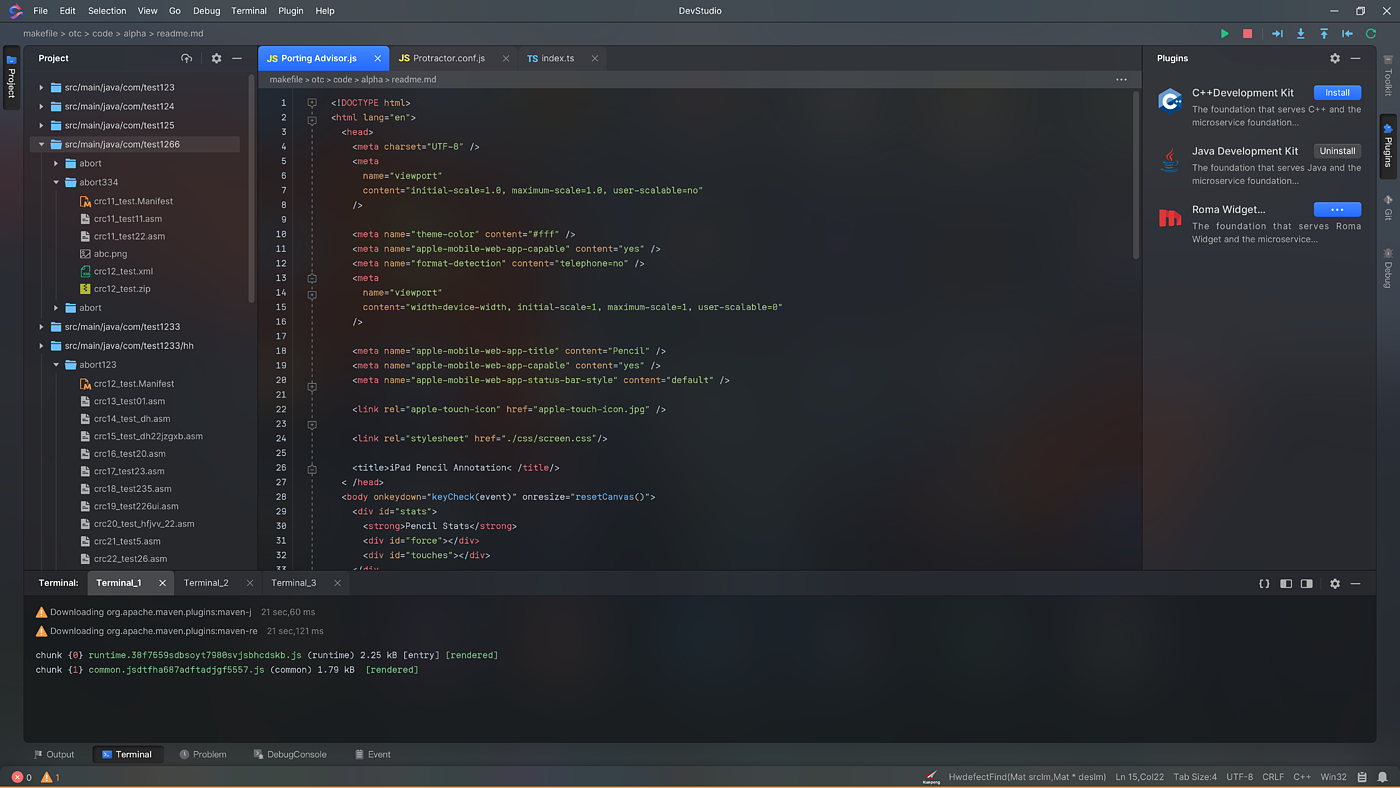Viewport: 1400px width, 788px height.
Task: Open Project panel settings gear
Action: 216,59
